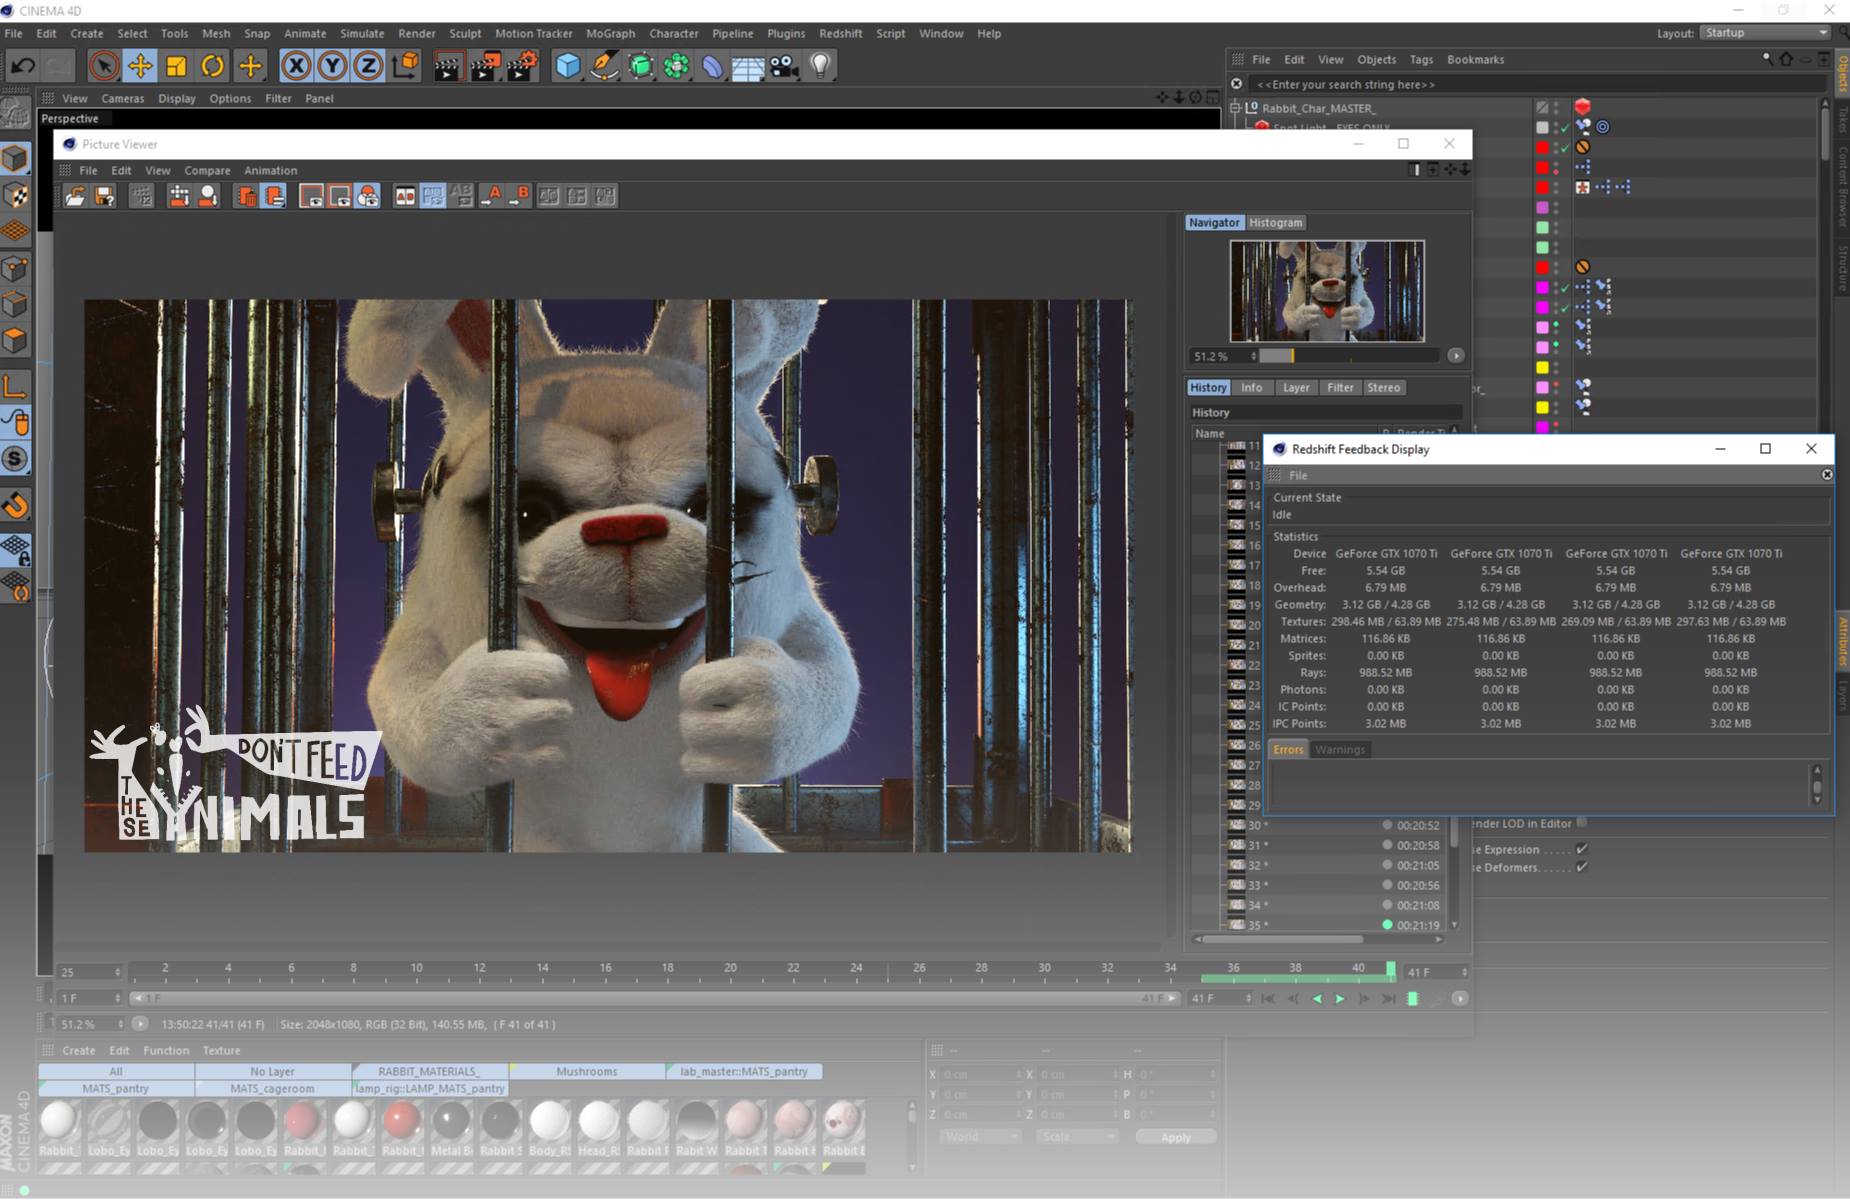This screenshot has width=1850, height=1200.
Task: Open the Redshift menu
Action: click(x=839, y=33)
